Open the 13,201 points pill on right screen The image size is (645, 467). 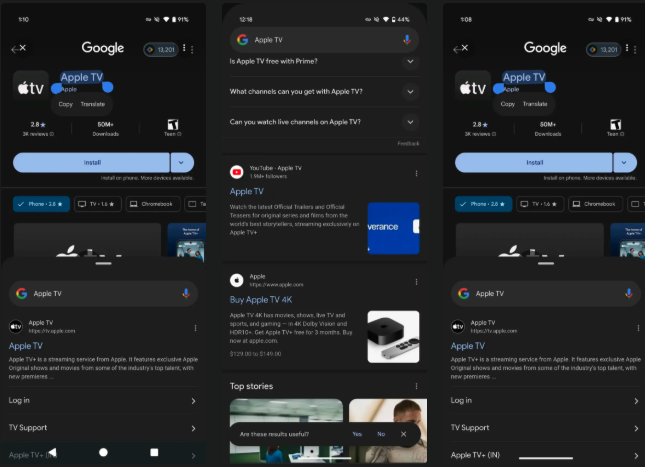tap(603, 50)
